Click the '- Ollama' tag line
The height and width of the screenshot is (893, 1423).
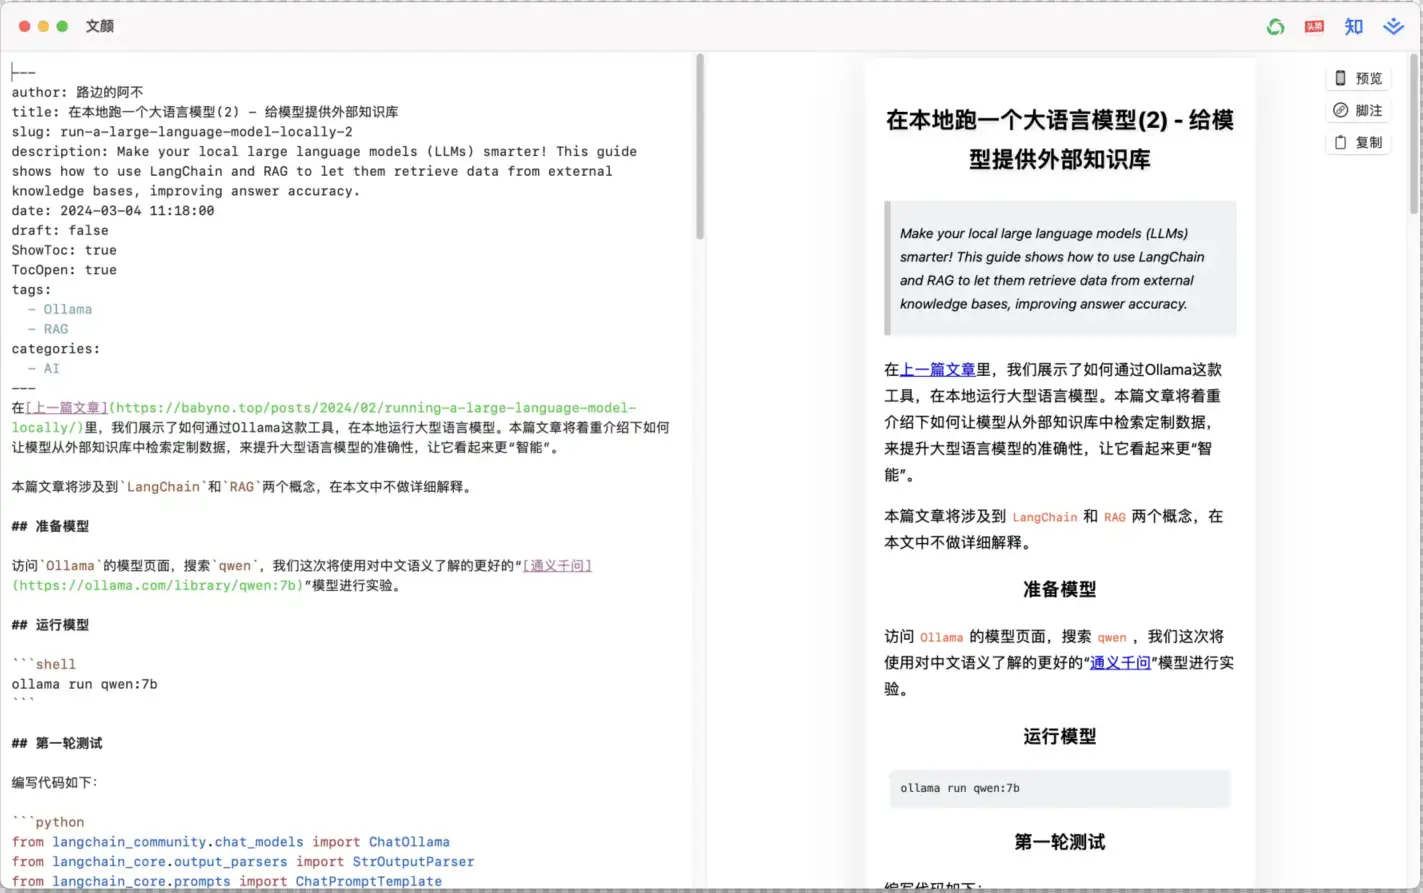click(x=60, y=309)
